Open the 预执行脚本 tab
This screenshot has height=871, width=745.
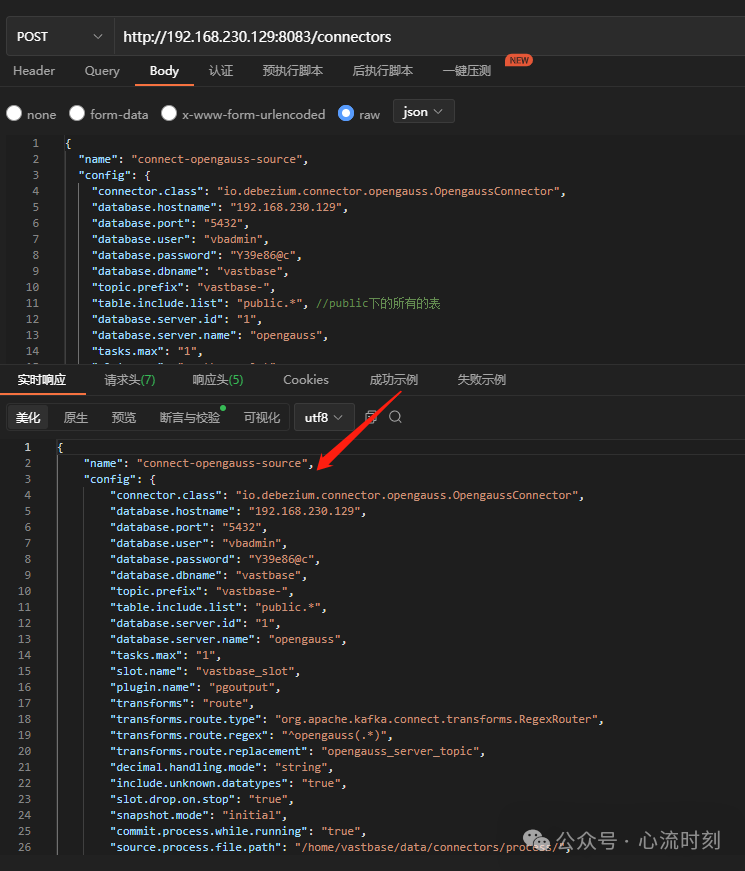click(293, 71)
